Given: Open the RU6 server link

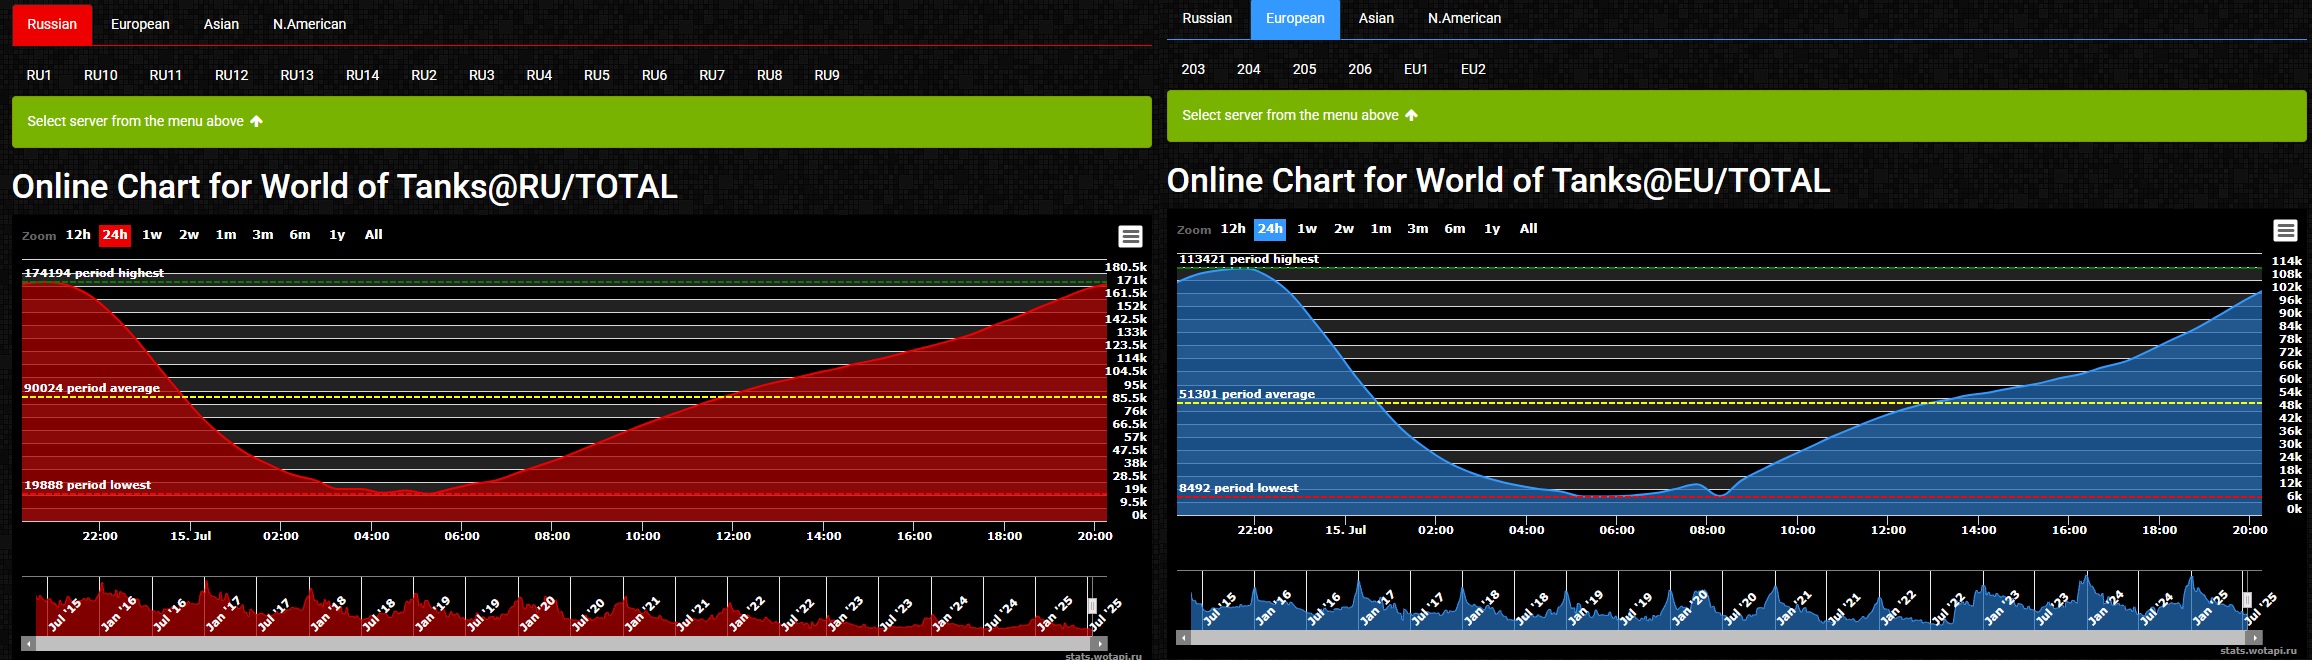Looking at the screenshot, I should [654, 75].
